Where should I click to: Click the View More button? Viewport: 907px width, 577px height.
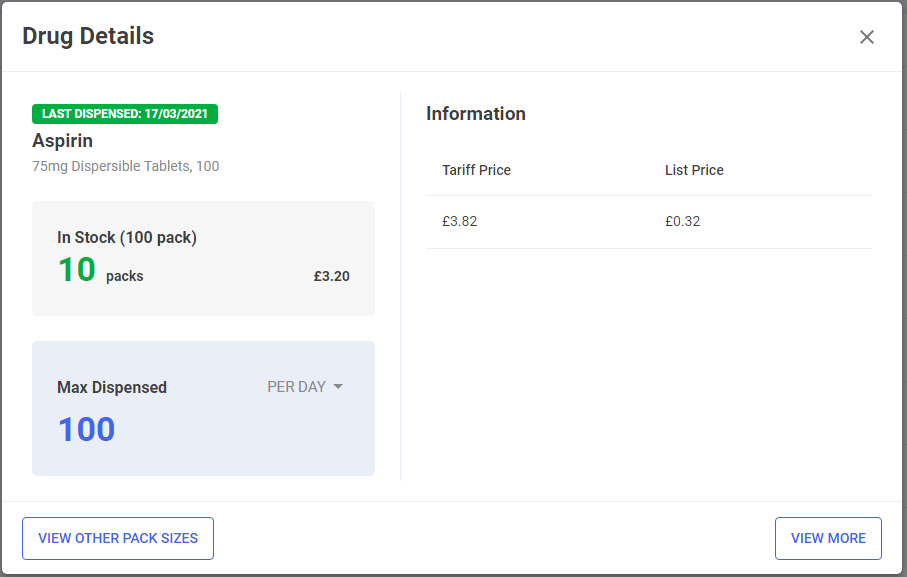(x=828, y=538)
